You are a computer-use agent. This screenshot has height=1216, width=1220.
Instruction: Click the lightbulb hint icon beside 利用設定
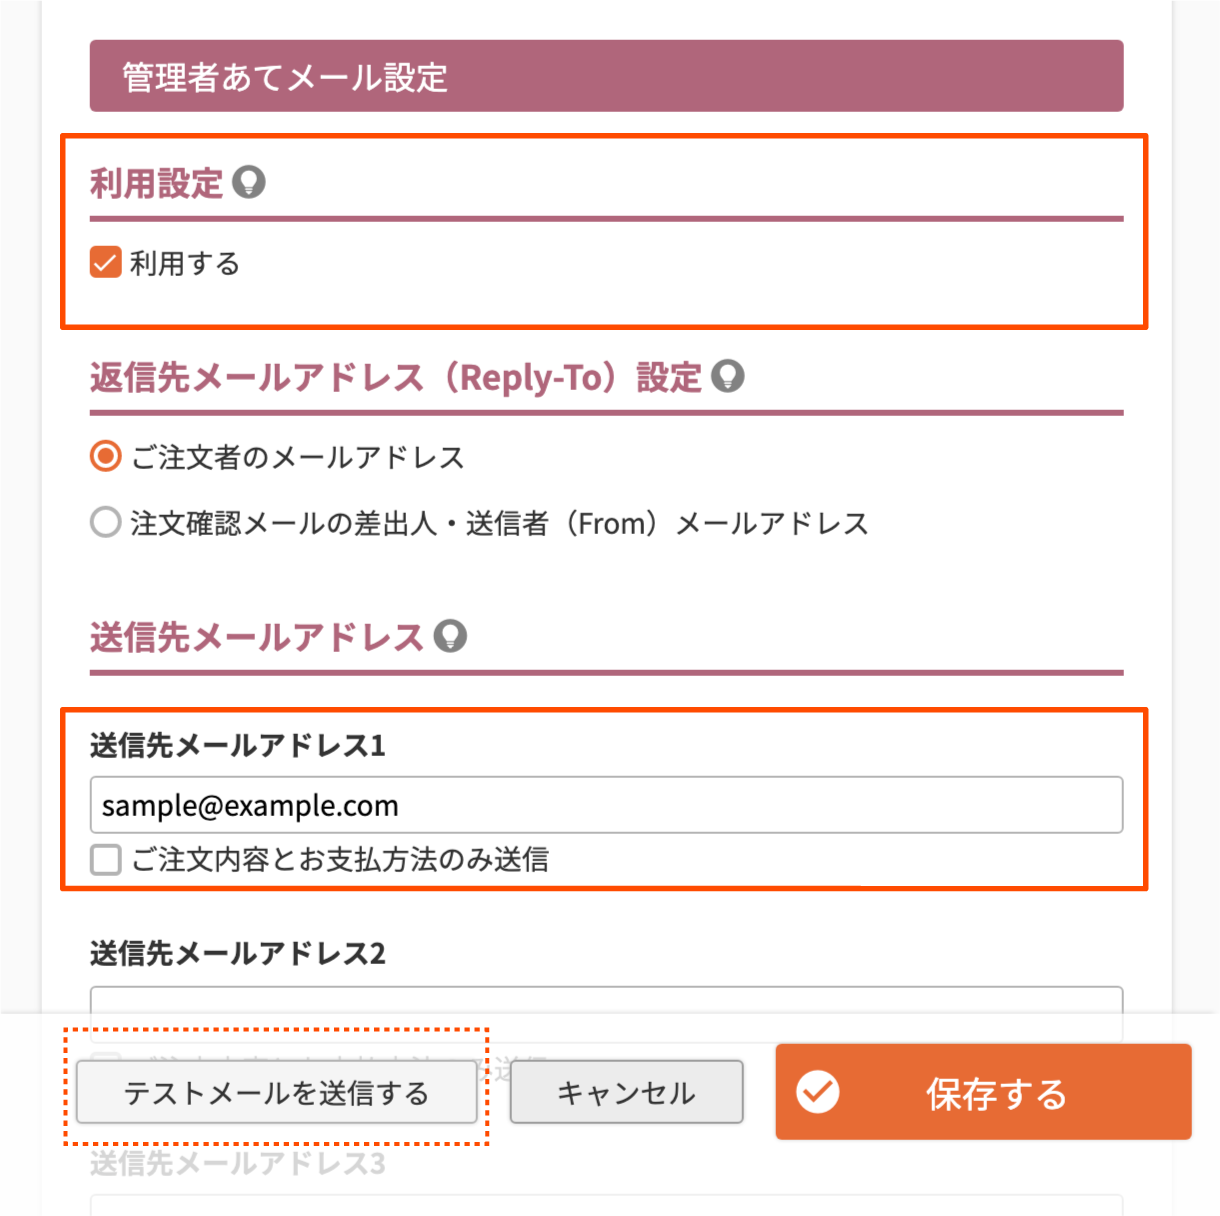pyautogui.click(x=249, y=182)
